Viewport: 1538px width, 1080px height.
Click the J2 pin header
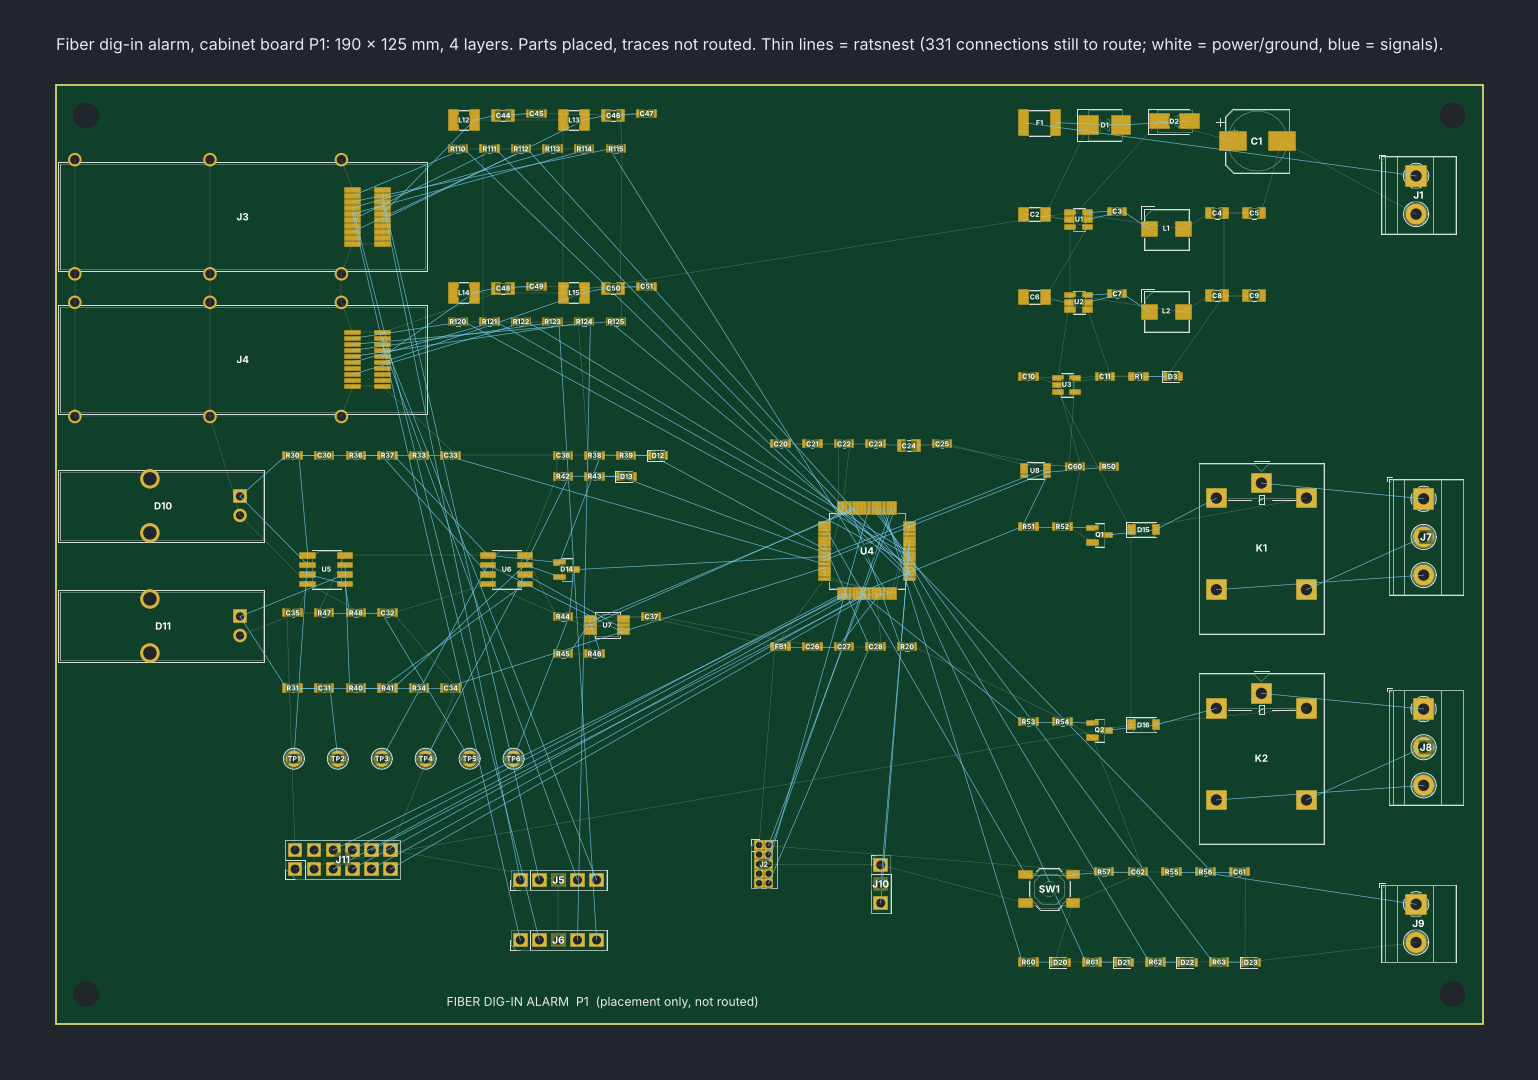tap(763, 864)
